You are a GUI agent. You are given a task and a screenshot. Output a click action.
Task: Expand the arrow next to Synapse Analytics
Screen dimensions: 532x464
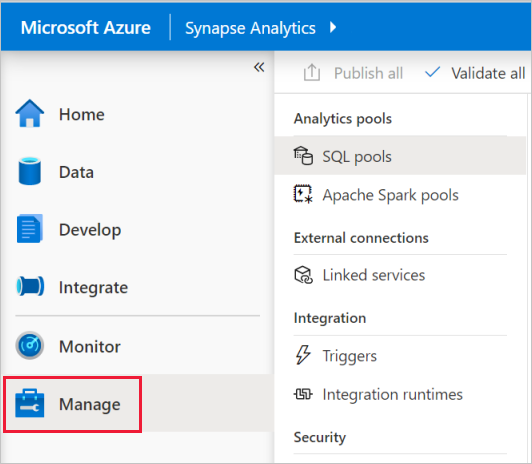coord(333,27)
